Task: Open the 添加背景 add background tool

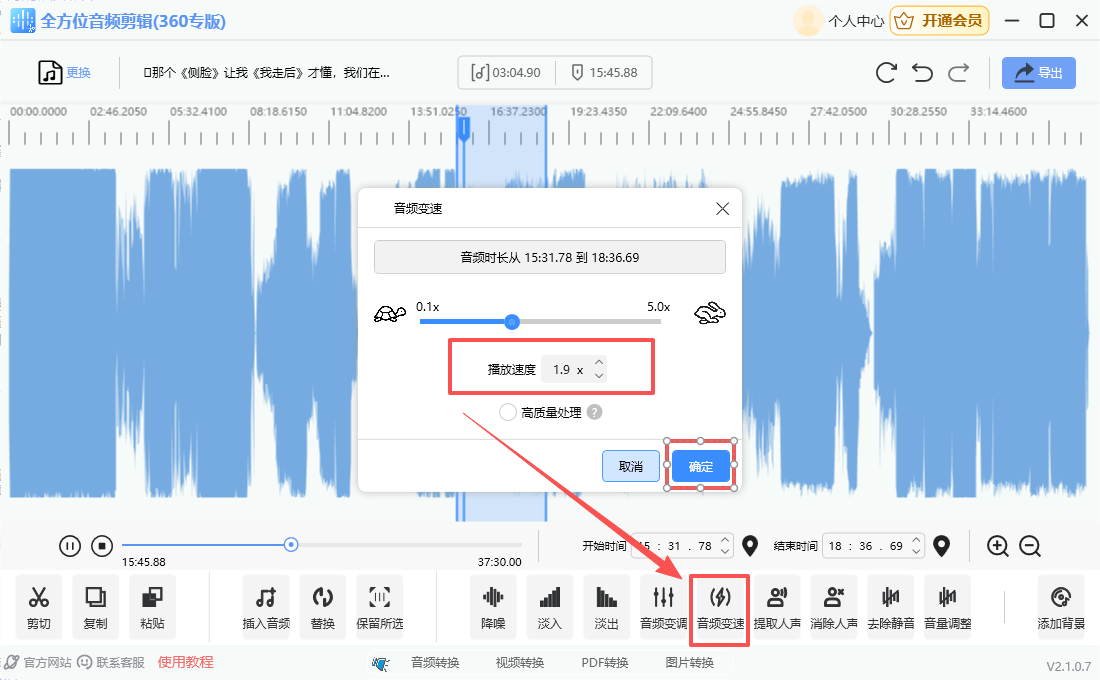Action: point(1060,607)
